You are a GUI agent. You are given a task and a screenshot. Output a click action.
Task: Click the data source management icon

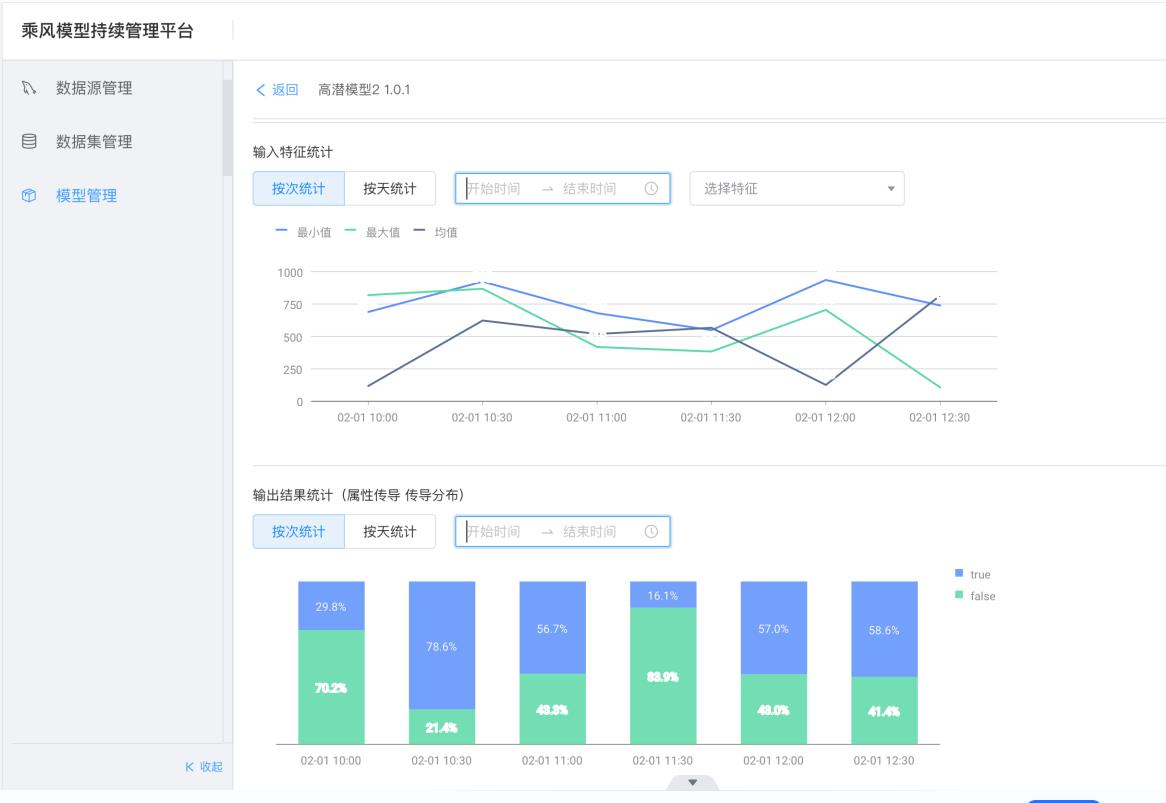coord(29,88)
